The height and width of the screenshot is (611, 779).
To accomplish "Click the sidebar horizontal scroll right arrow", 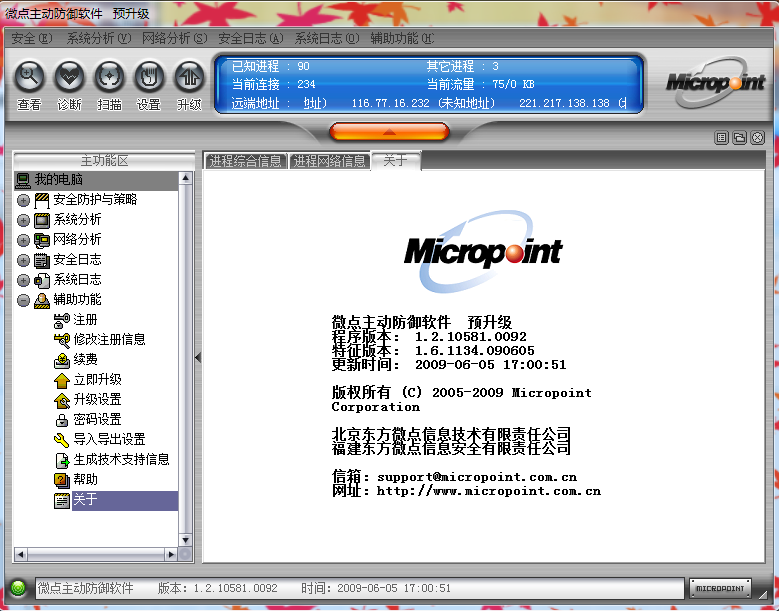I will (x=171, y=554).
